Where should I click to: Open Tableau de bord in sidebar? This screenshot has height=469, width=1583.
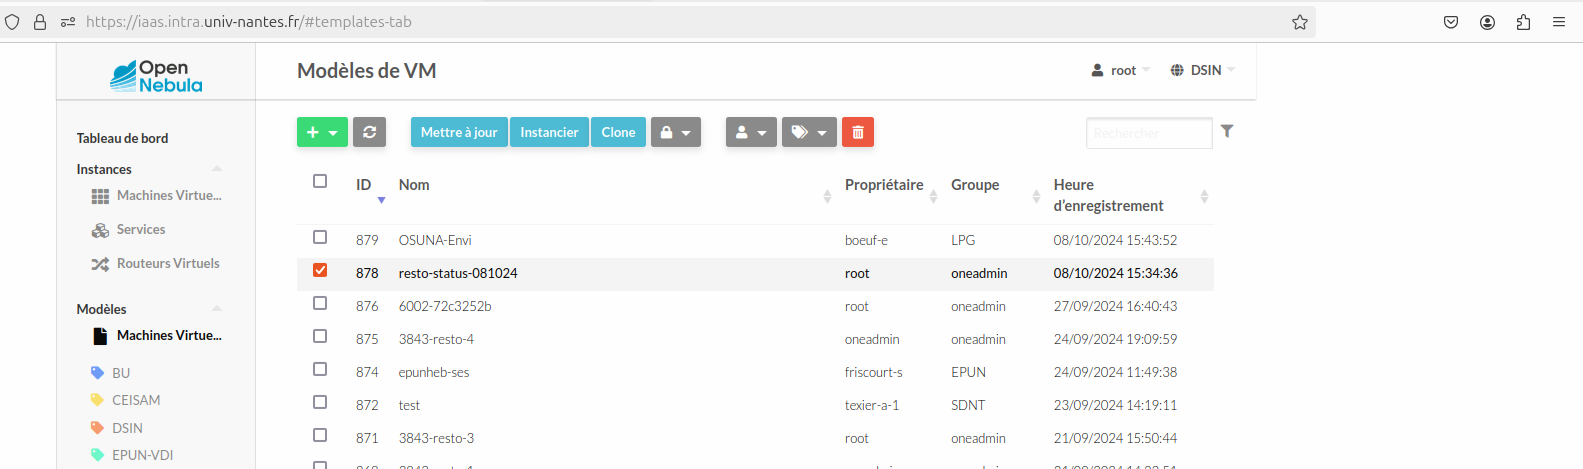coord(122,138)
